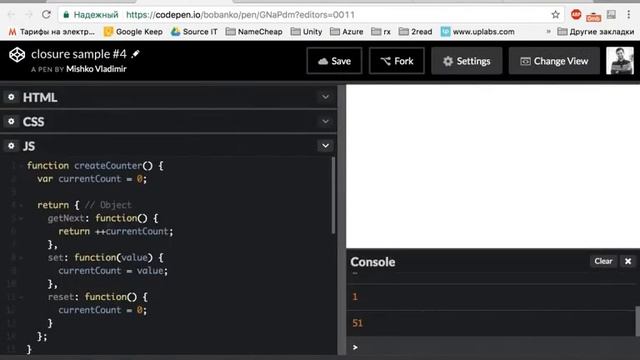Click the CSS panel title
This screenshot has width=640, height=360.
(x=33, y=122)
